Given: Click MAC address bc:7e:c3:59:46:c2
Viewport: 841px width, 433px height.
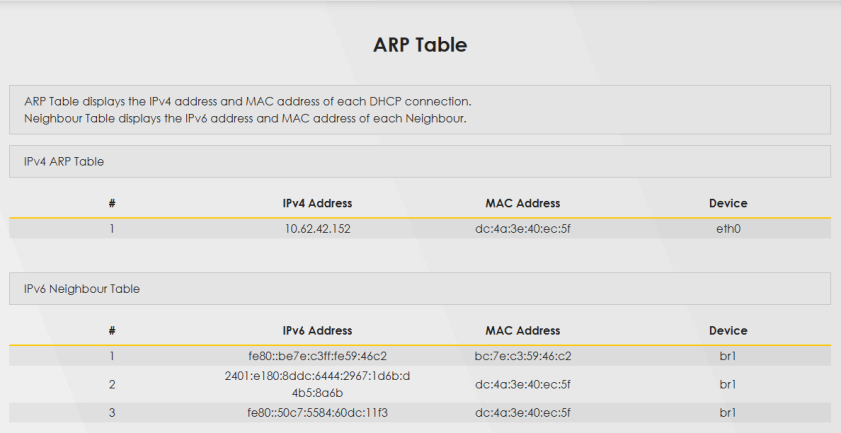Looking at the screenshot, I should click(x=522, y=356).
